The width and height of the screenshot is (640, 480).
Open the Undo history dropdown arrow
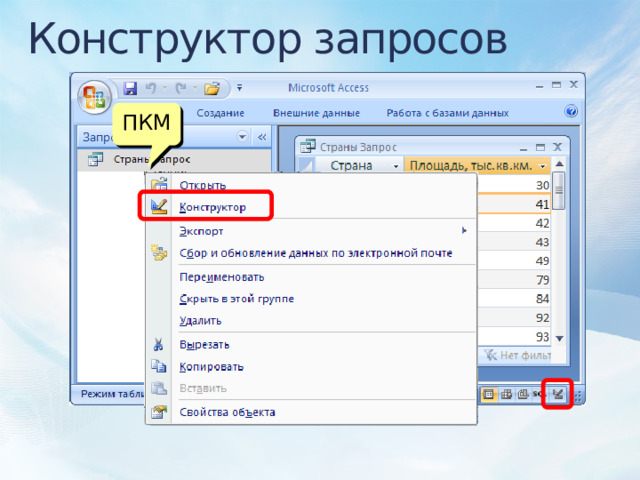coord(165,87)
